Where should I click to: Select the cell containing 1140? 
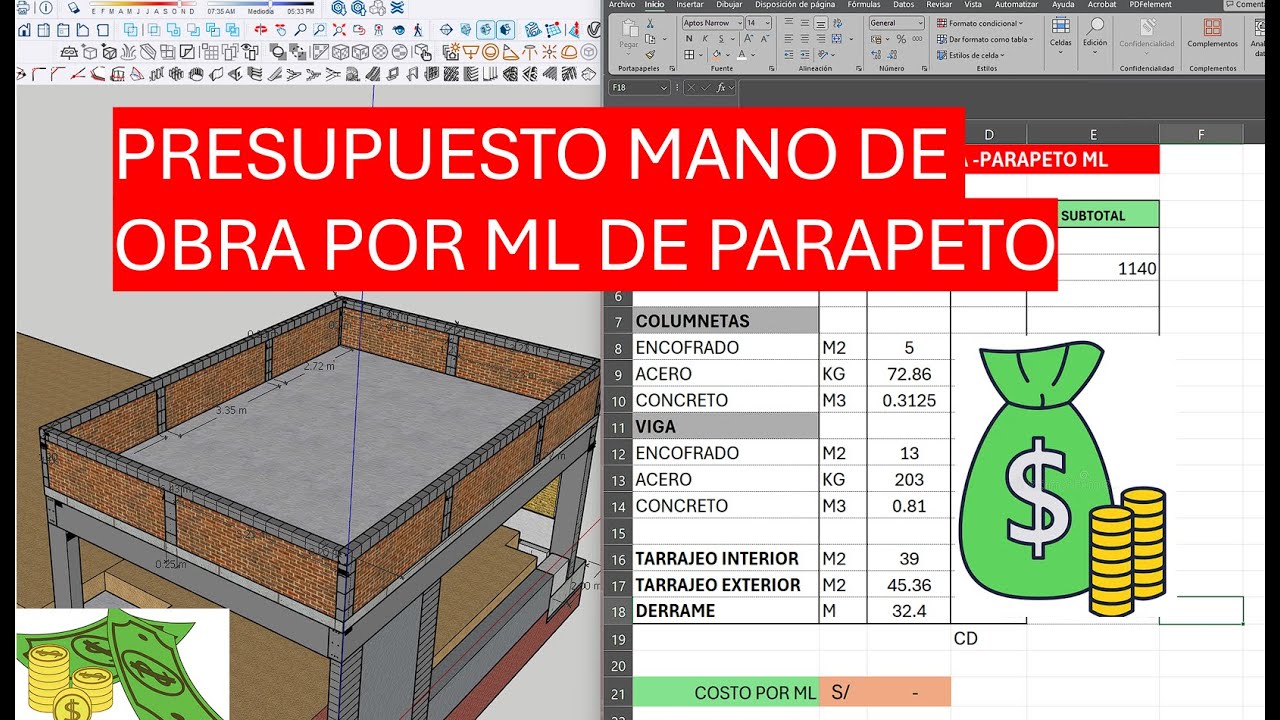[x=1093, y=269]
